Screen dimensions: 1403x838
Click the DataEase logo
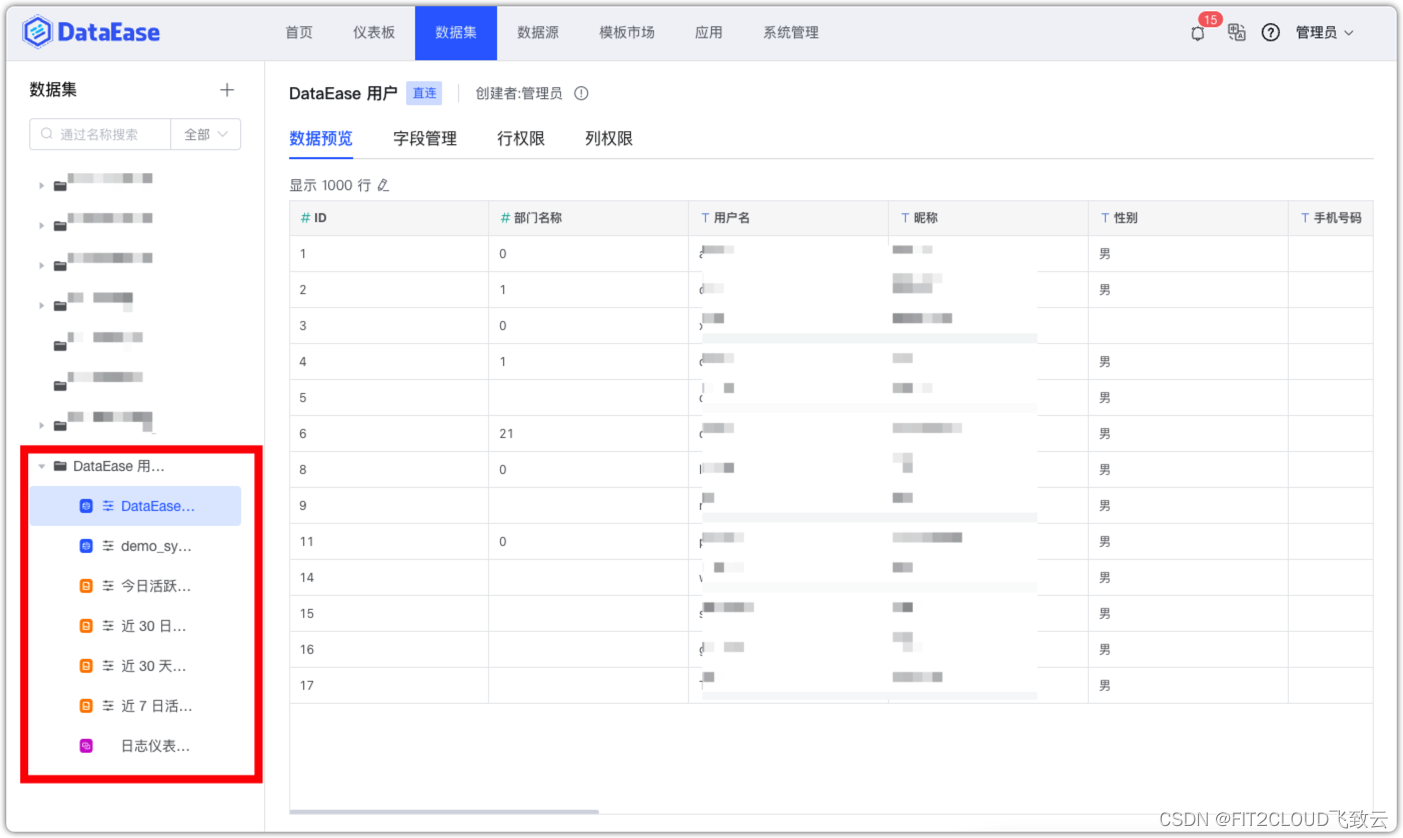pyautogui.click(x=91, y=33)
